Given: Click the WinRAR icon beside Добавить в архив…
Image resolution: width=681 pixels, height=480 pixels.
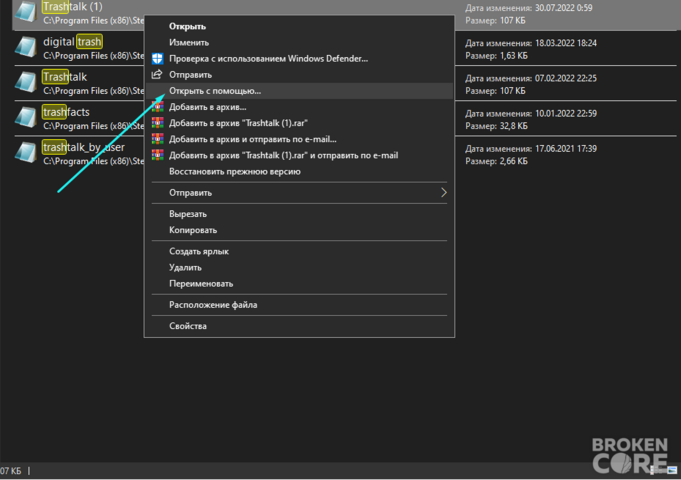Looking at the screenshot, I should pos(157,107).
